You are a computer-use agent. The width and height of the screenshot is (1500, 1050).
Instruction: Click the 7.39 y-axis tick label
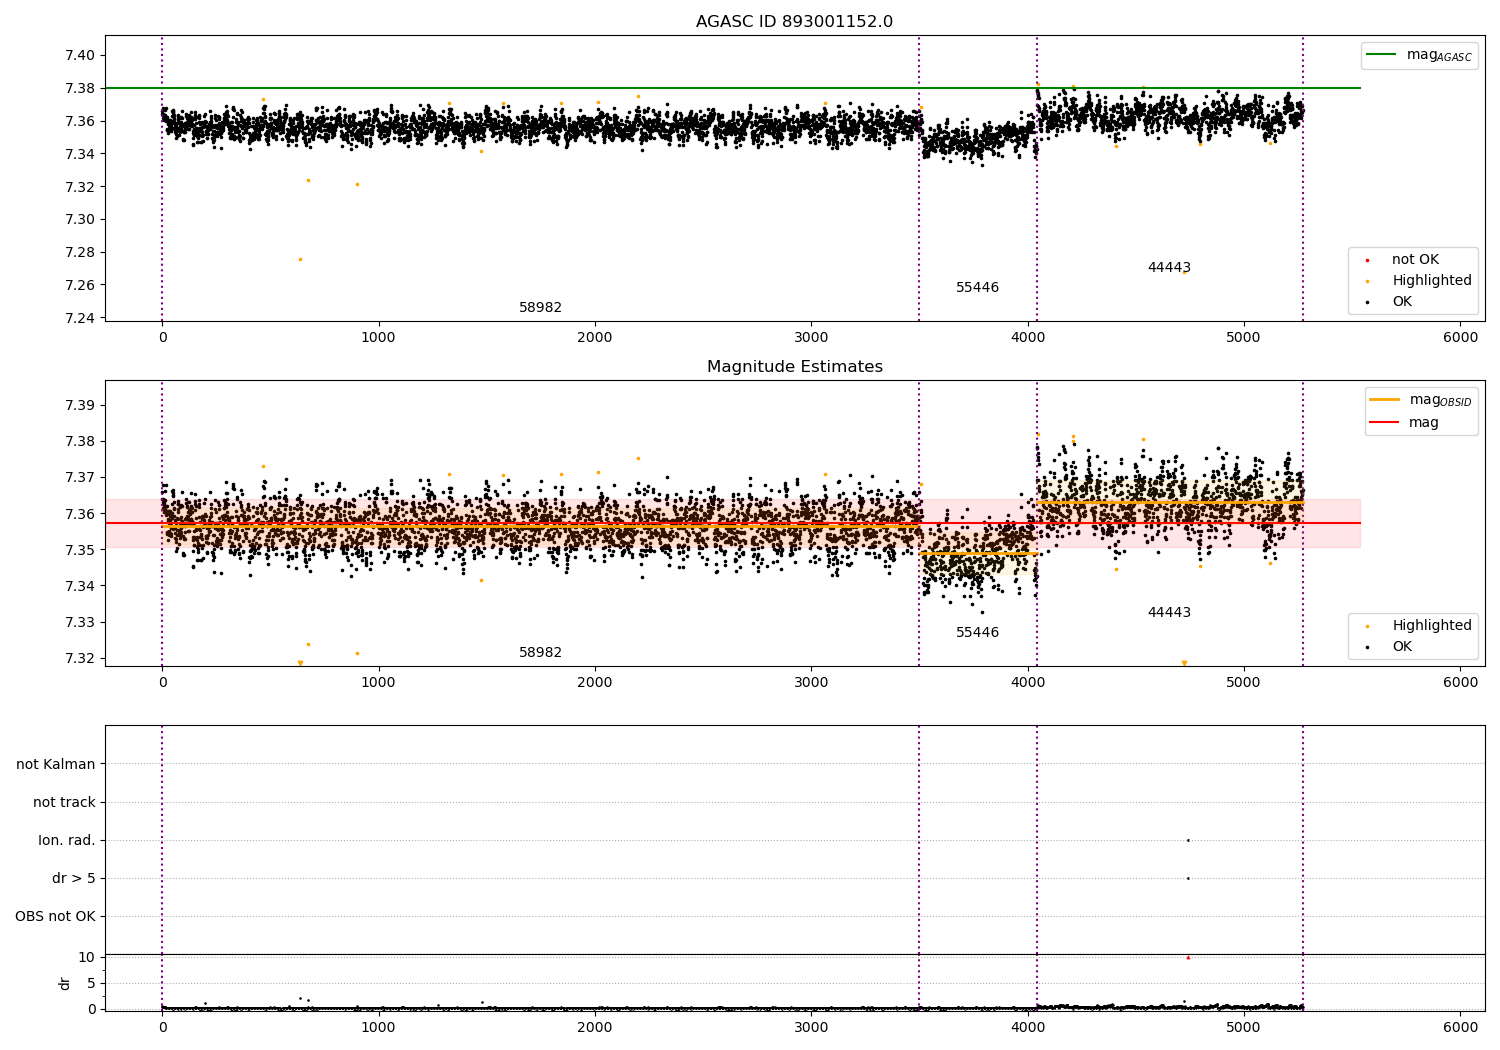(x=81, y=405)
